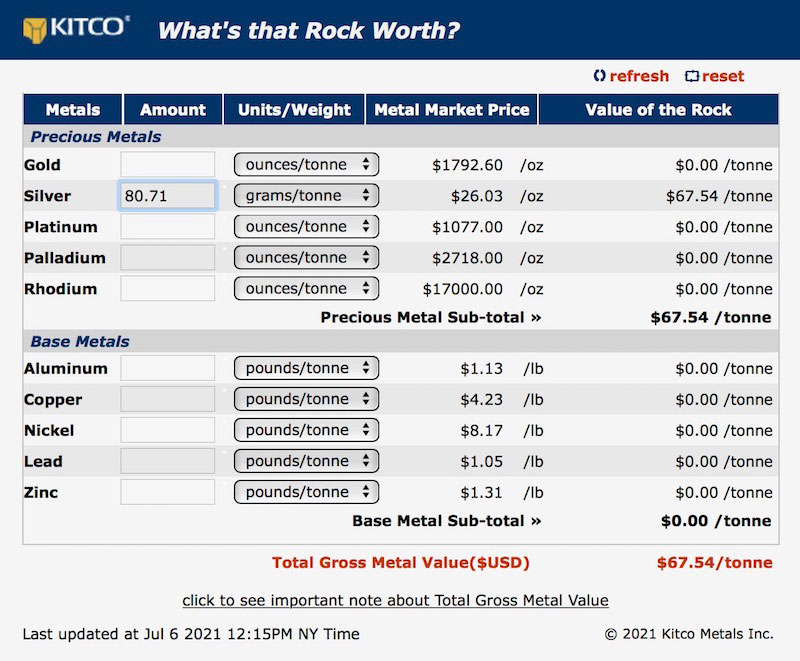This screenshot has width=800, height=661.
Task: Click the Value of the Rock header
Action: (659, 110)
